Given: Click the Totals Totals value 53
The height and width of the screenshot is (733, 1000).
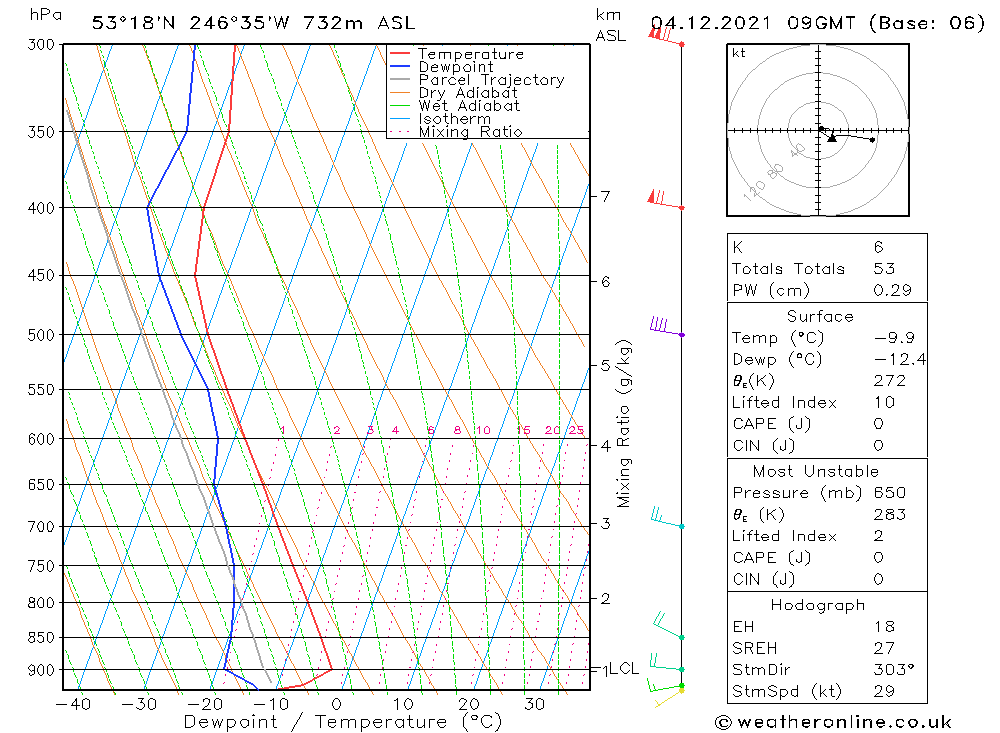Looking at the screenshot, I should click(883, 269).
